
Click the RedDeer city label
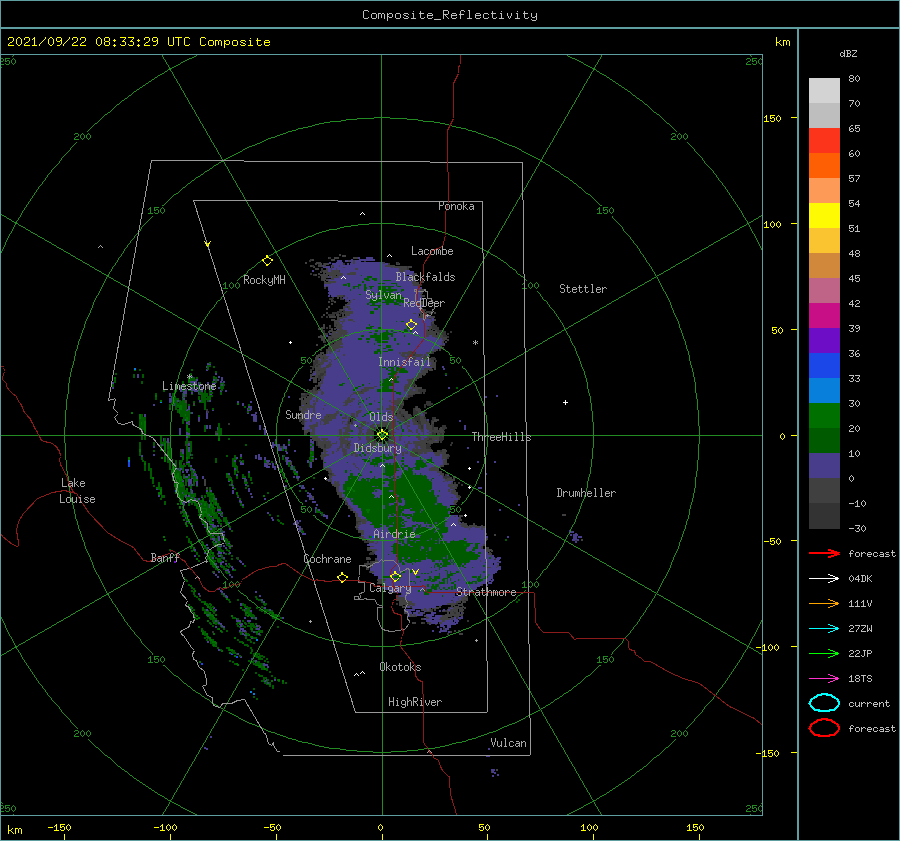[424, 303]
